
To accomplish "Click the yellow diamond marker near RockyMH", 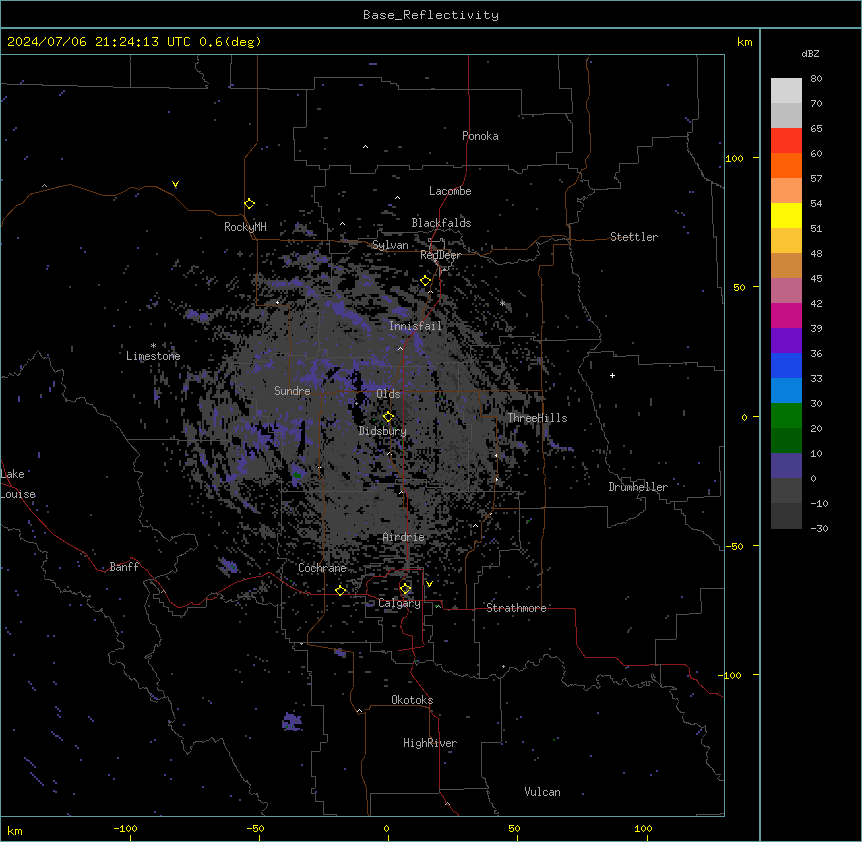I will [249, 204].
